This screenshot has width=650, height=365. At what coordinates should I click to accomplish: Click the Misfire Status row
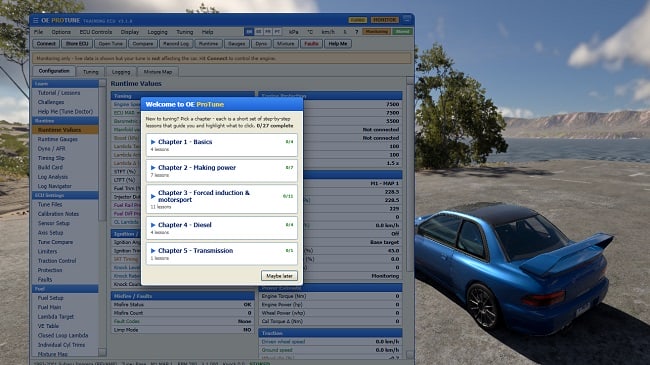coord(183,304)
